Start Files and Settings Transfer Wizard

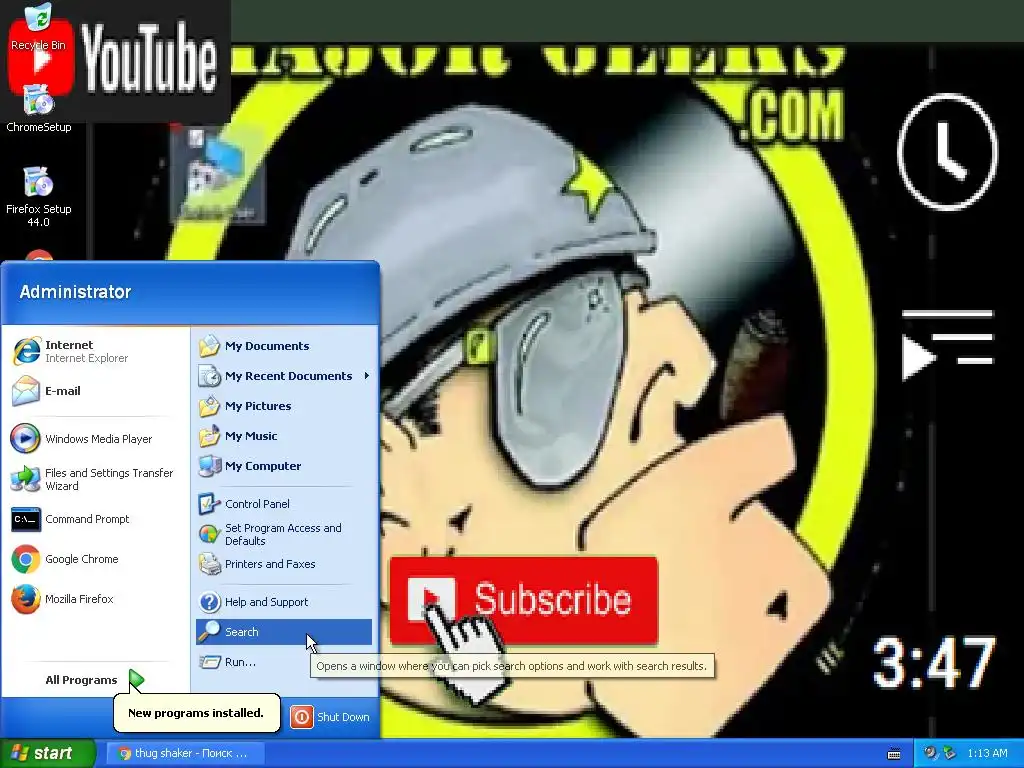[93, 479]
